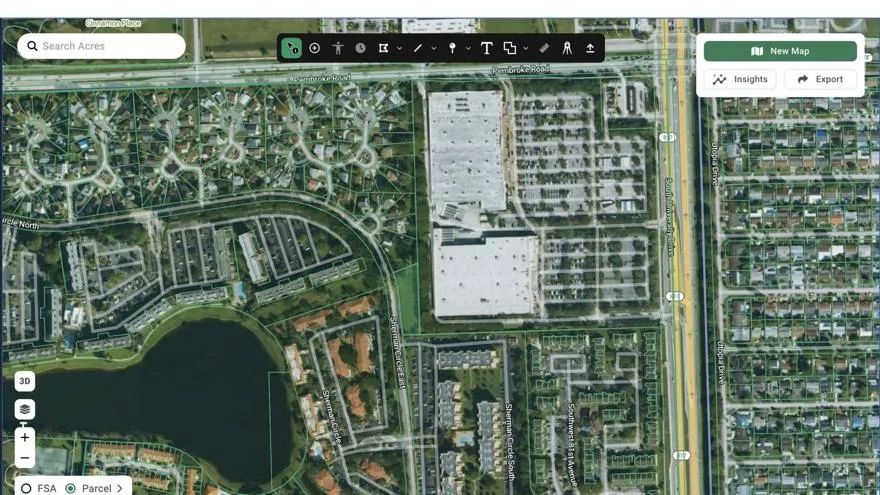This screenshot has width=880, height=495.
Task: Open the history clock tool
Action: point(360,48)
